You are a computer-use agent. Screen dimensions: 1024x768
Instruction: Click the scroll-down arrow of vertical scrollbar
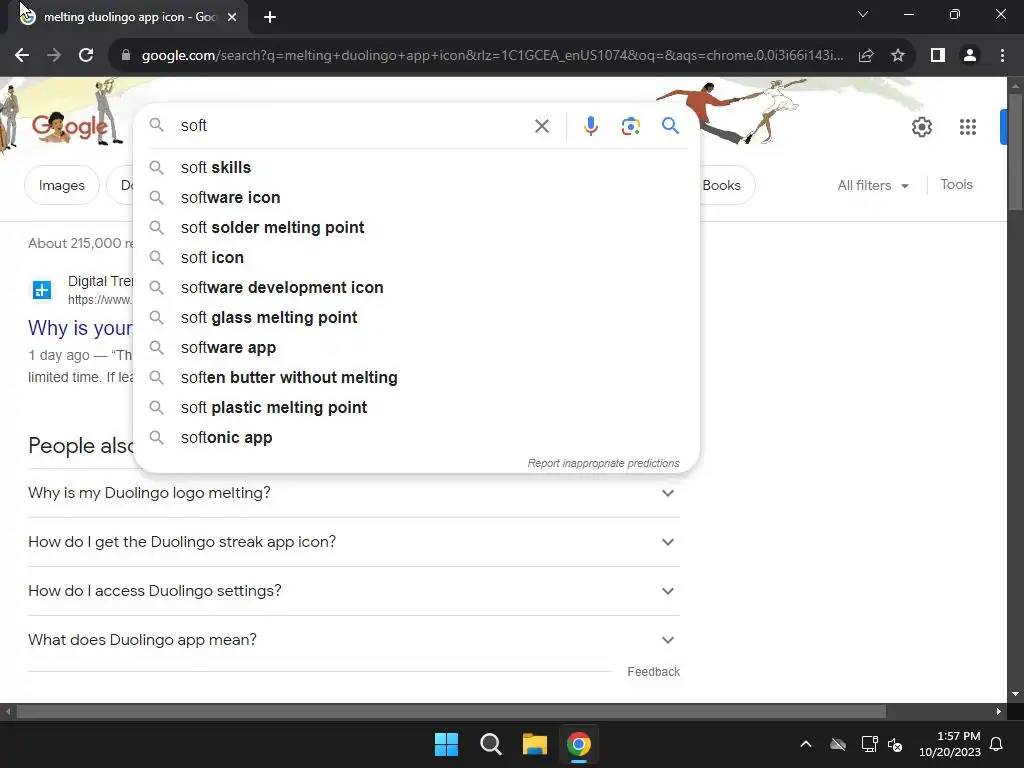tap(1015, 694)
